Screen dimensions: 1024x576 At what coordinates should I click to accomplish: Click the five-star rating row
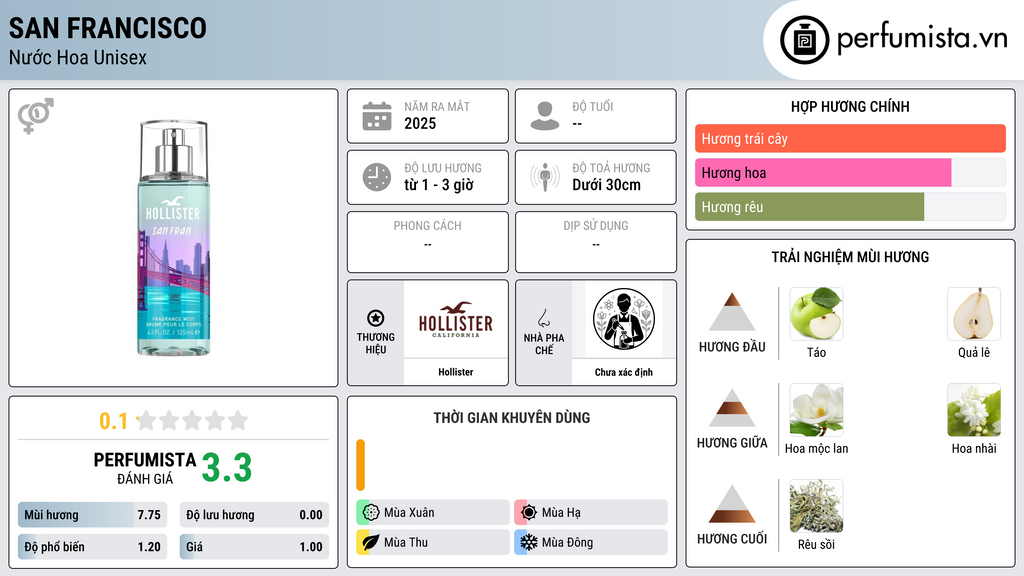[x=192, y=420]
